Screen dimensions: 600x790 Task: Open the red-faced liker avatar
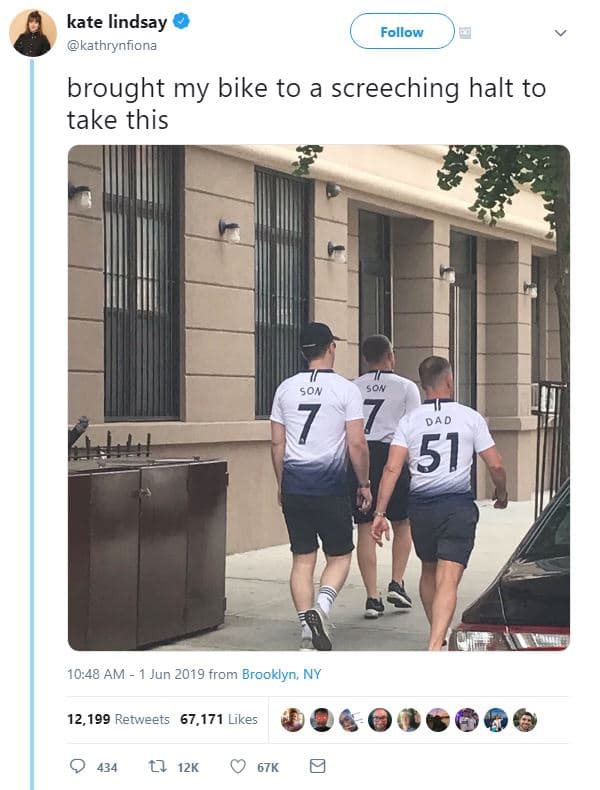point(321,719)
